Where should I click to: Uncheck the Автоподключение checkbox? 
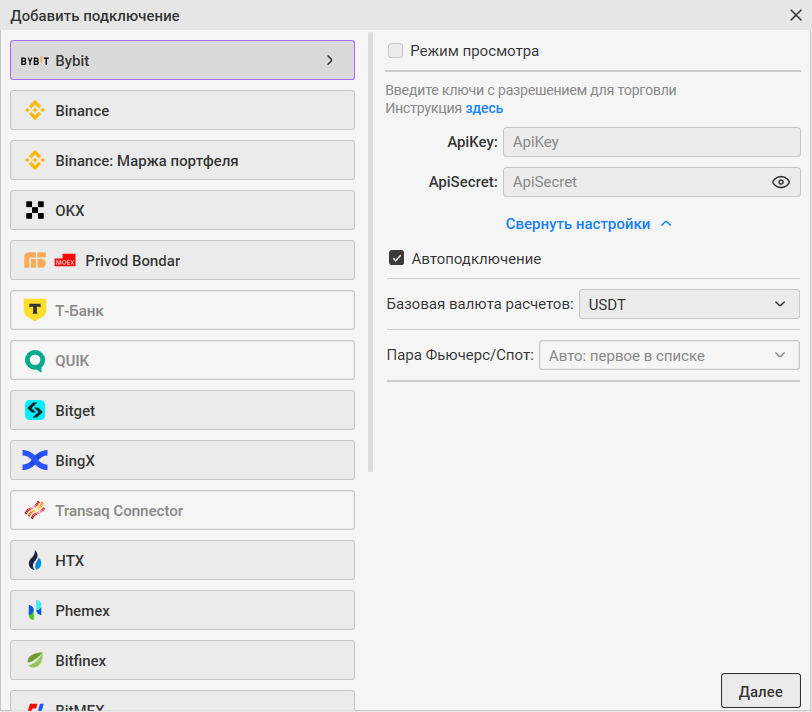(x=397, y=259)
